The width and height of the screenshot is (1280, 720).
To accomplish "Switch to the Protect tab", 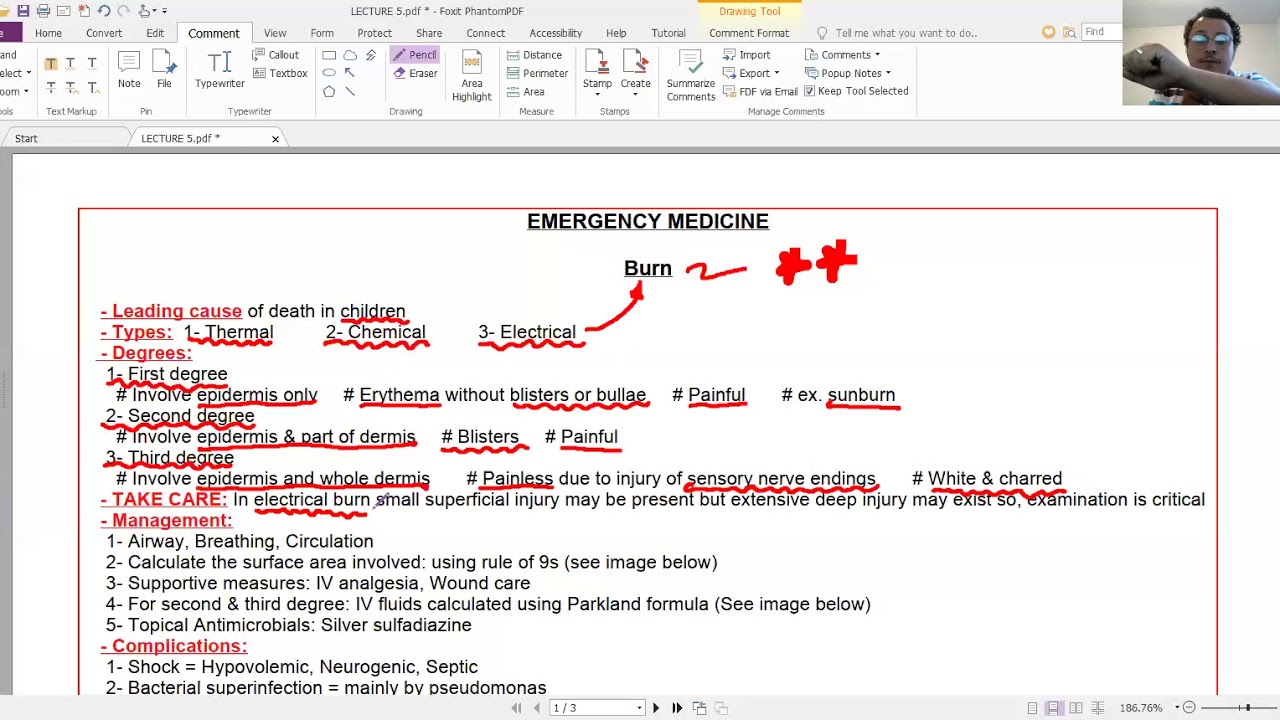I will click(375, 33).
